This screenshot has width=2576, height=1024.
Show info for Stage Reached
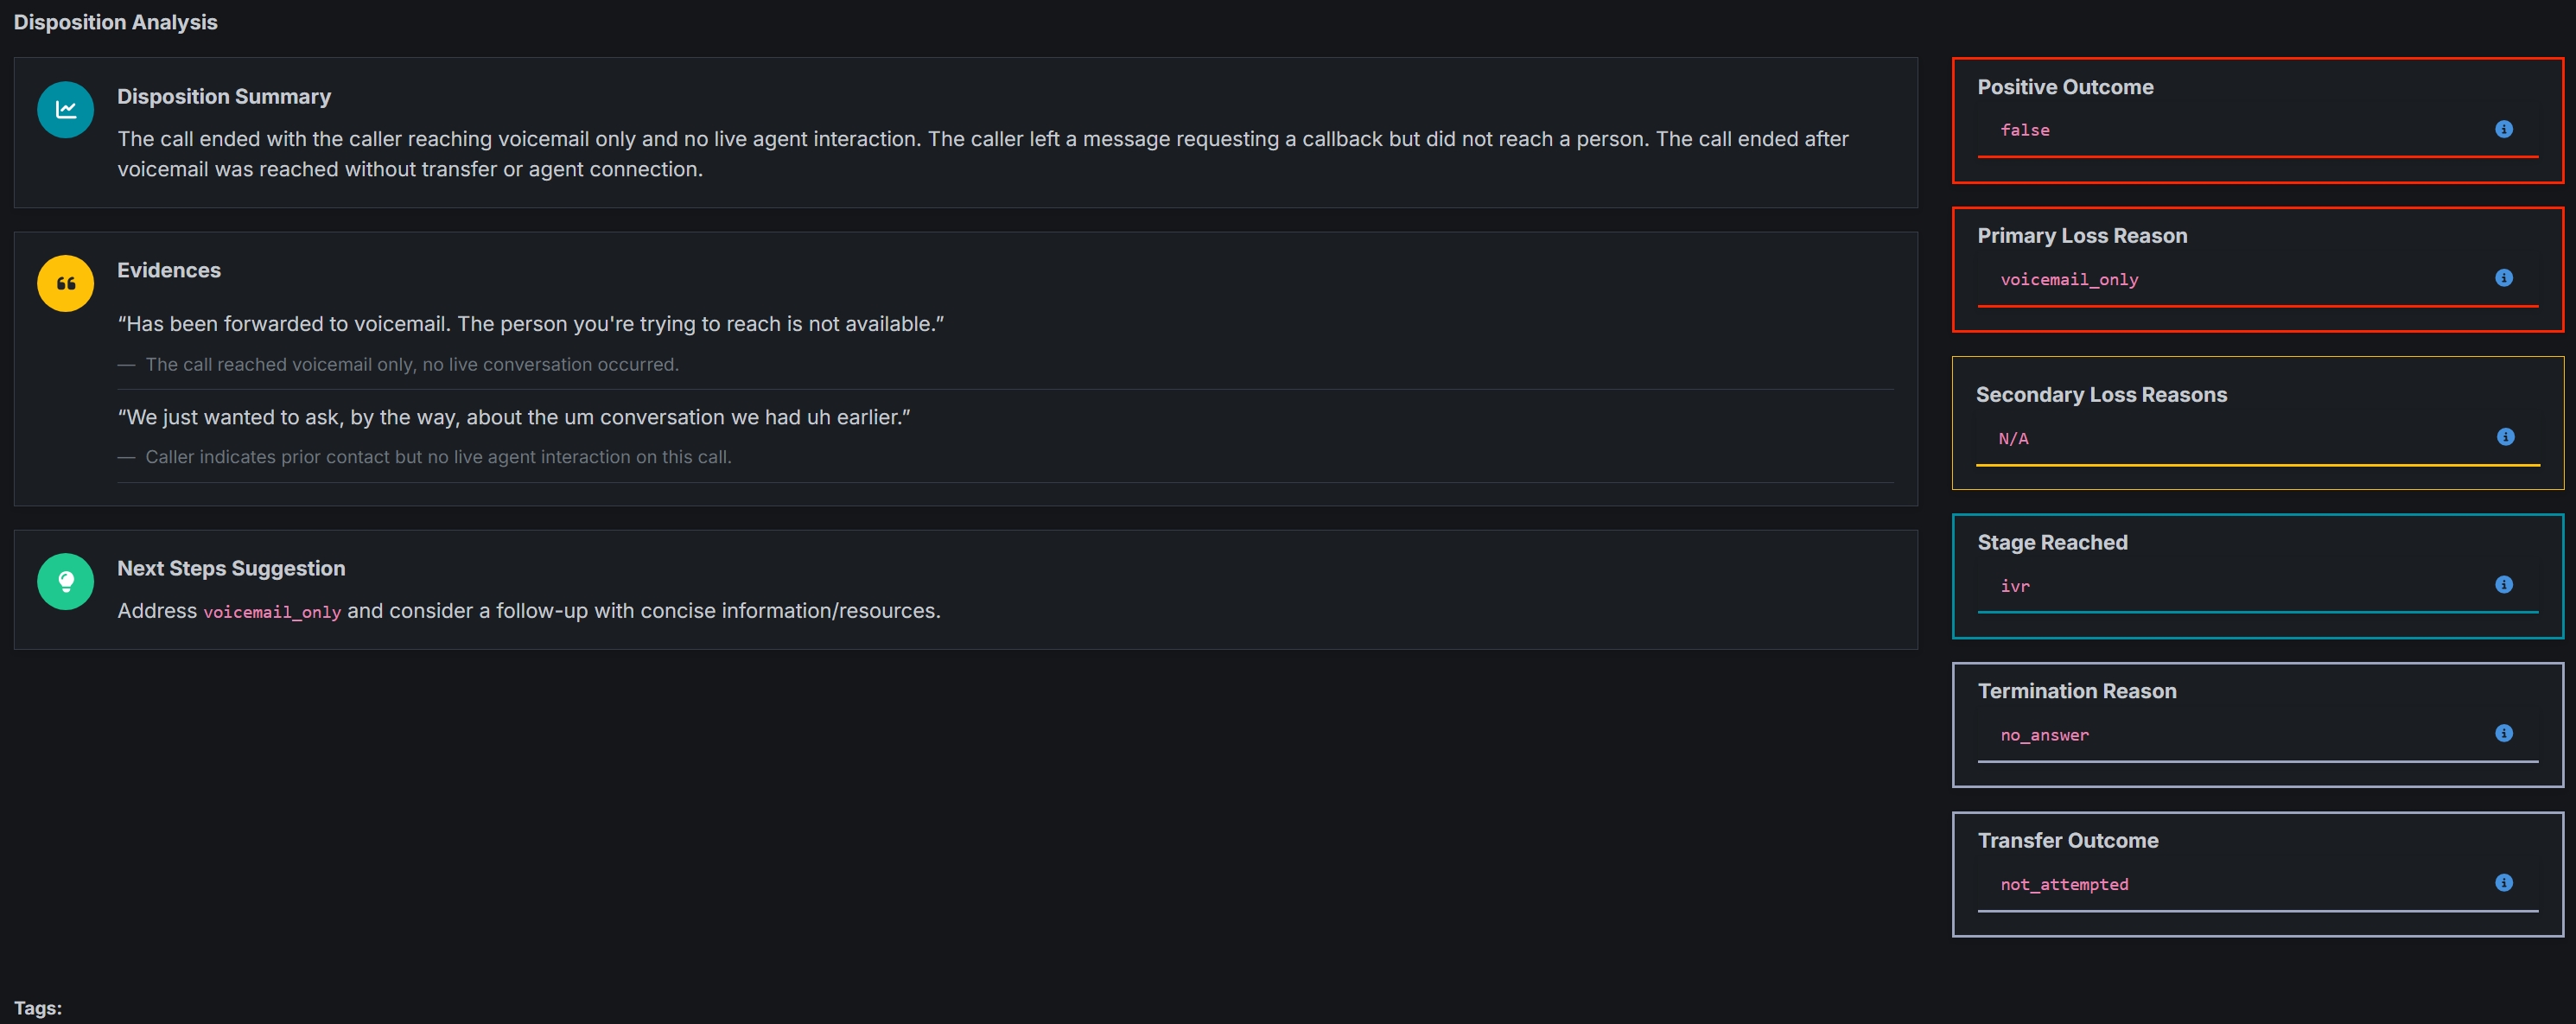click(2503, 584)
